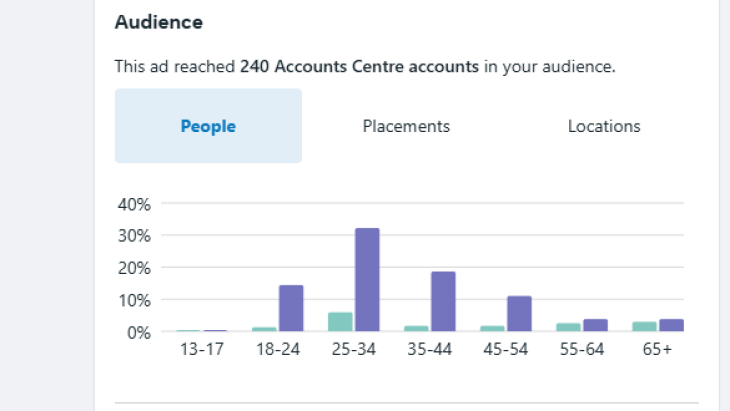Click the teal bar for 45-54
The width and height of the screenshot is (730, 411).
(x=492, y=329)
